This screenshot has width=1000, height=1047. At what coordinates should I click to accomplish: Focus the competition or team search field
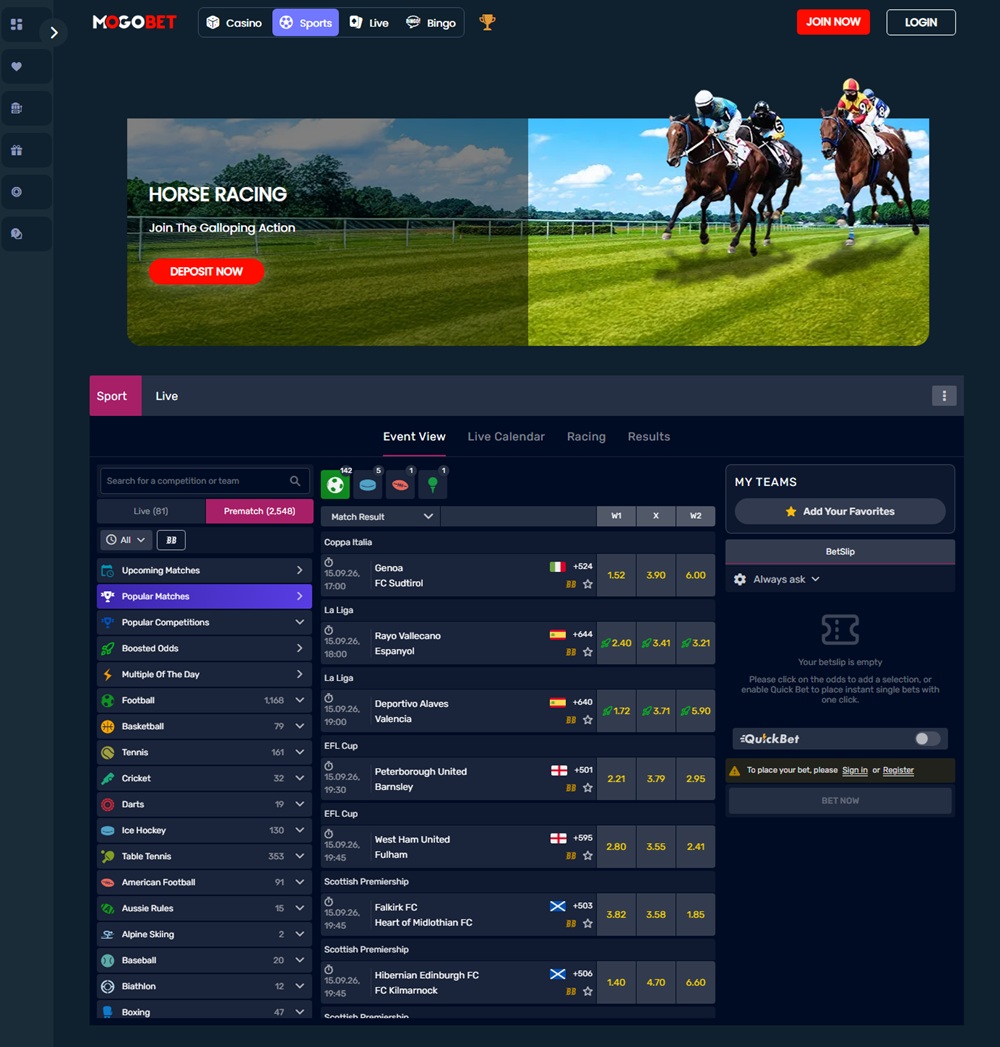[204, 481]
